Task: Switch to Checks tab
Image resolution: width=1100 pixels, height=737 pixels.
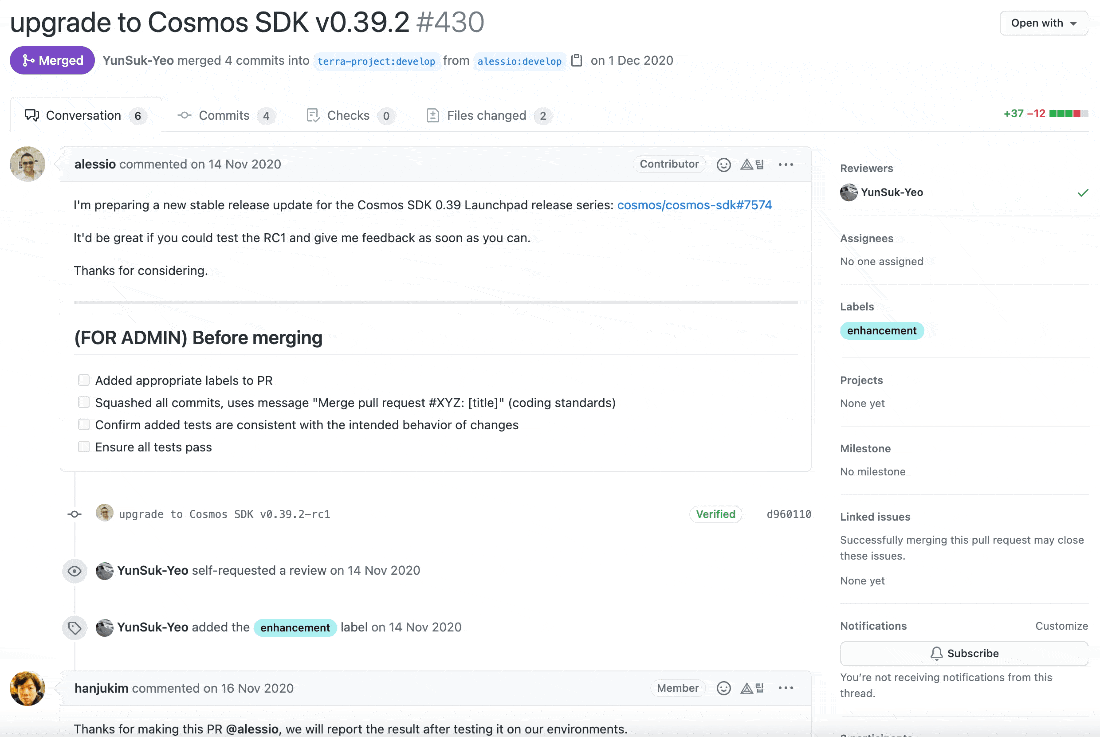Action: [x=351, y=116]
